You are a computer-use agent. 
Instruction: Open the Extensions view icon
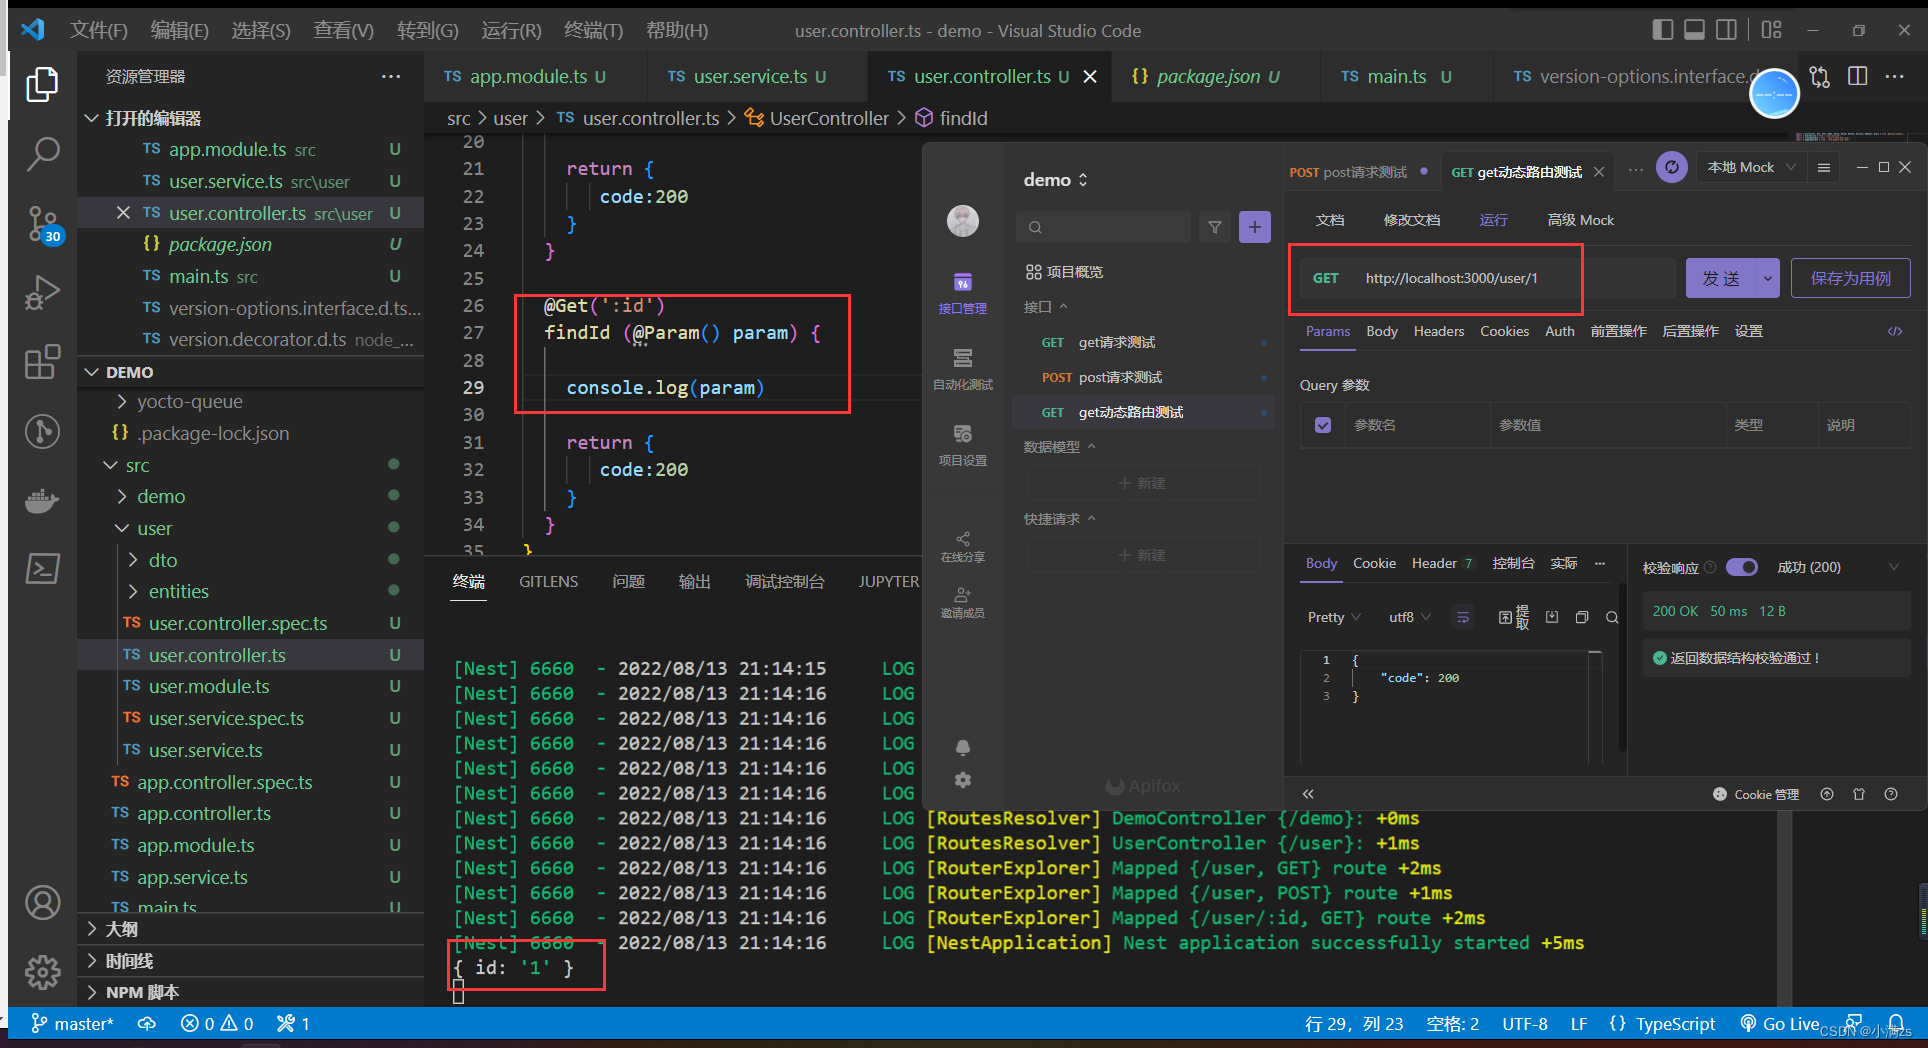pyautogui.click(x=42, y=362)
